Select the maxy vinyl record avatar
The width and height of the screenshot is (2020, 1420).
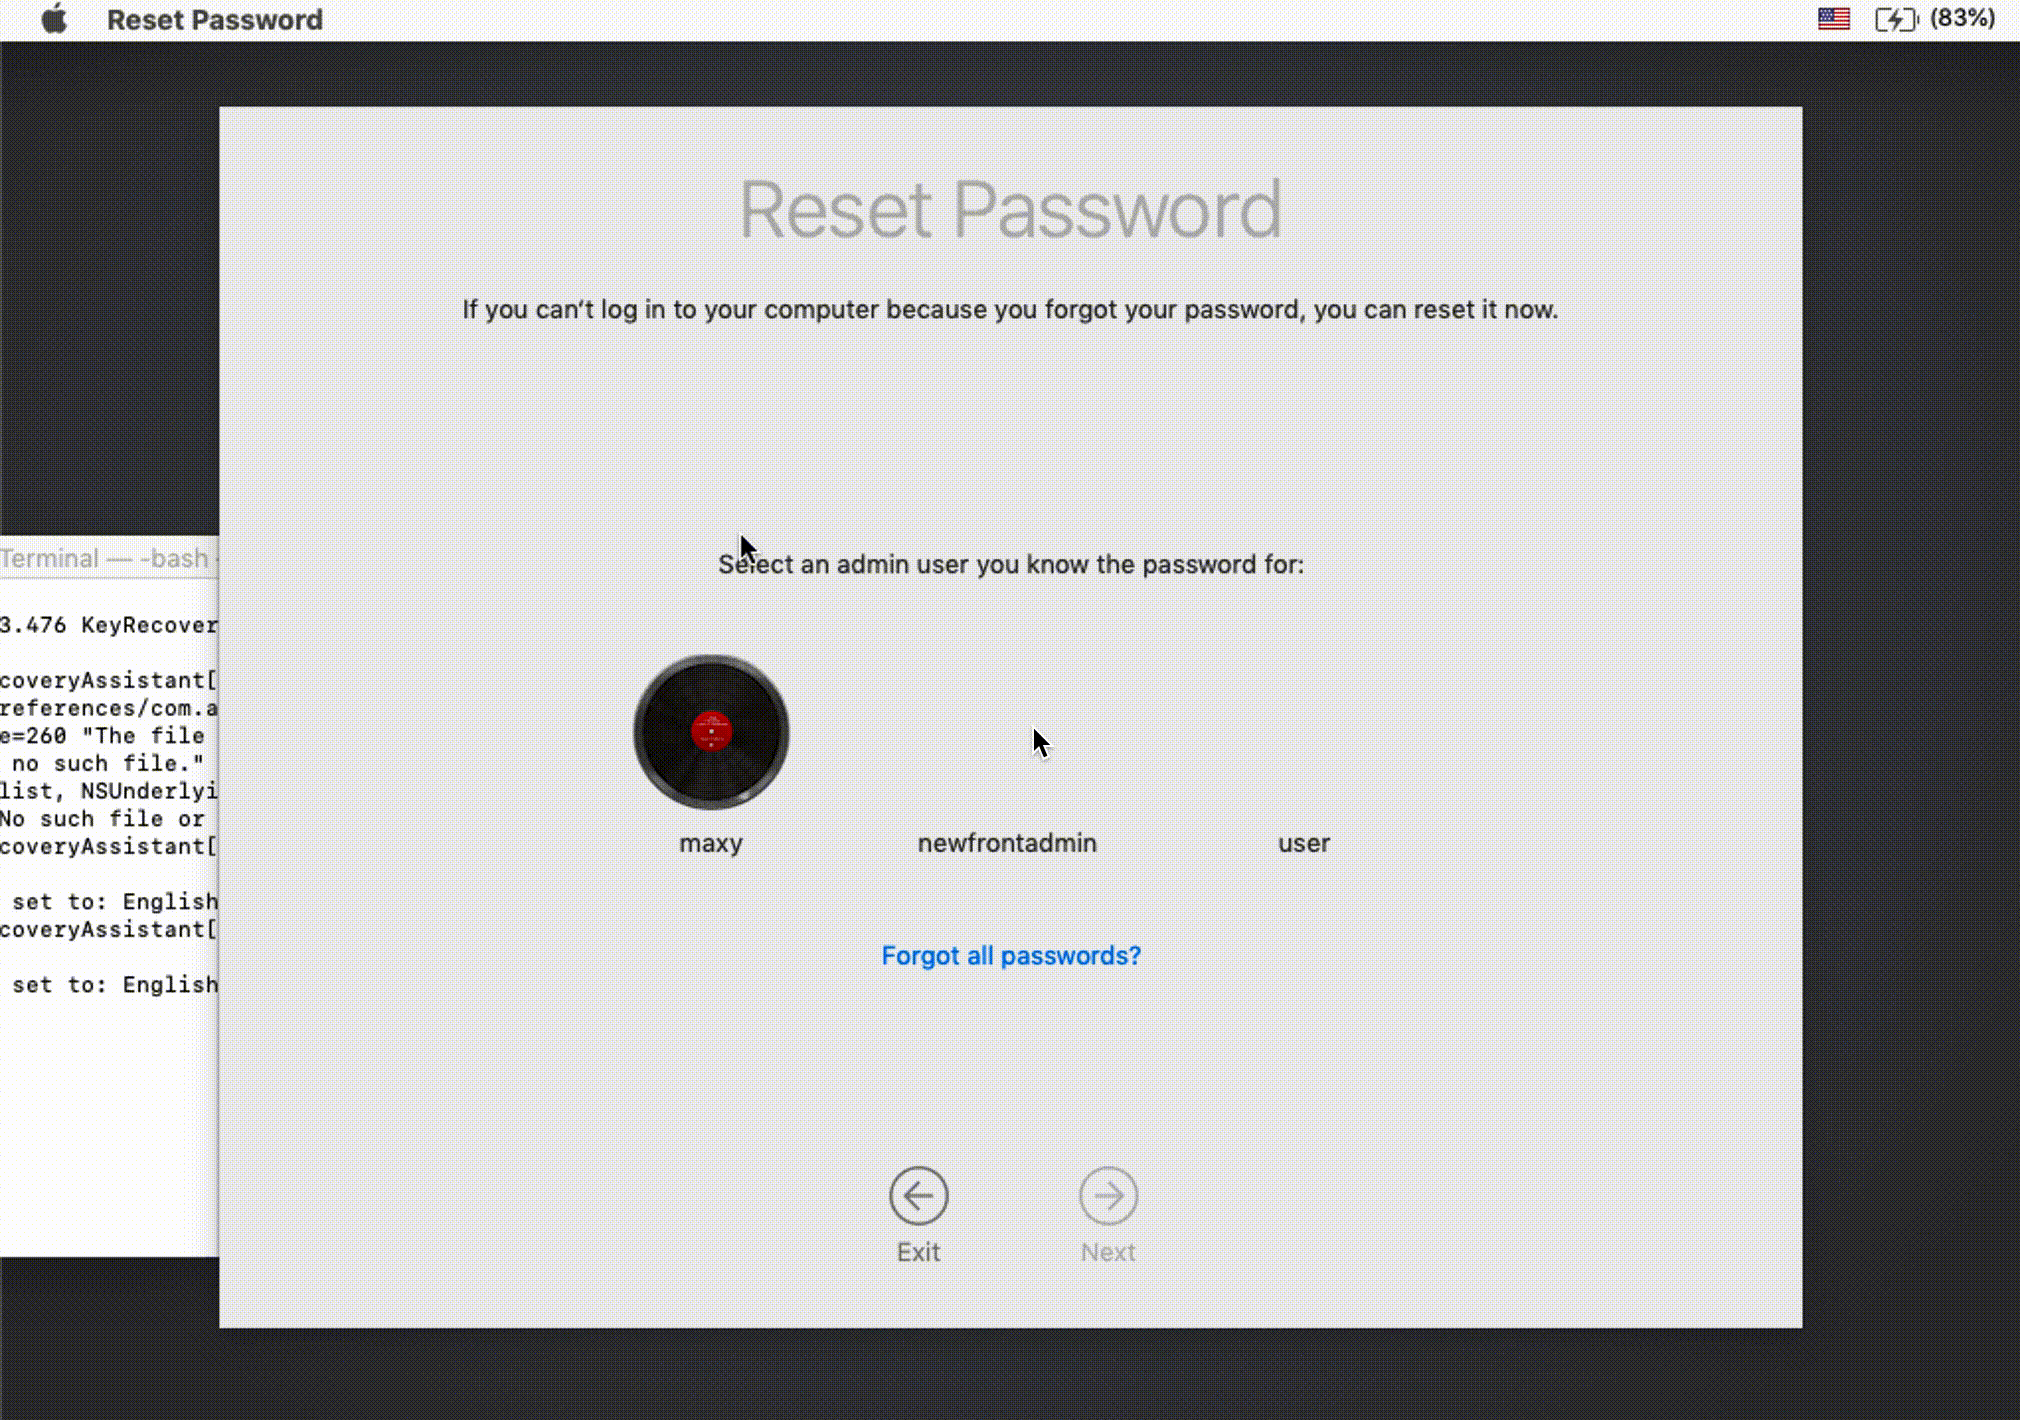pyautogui.click(x=711, y=732)
